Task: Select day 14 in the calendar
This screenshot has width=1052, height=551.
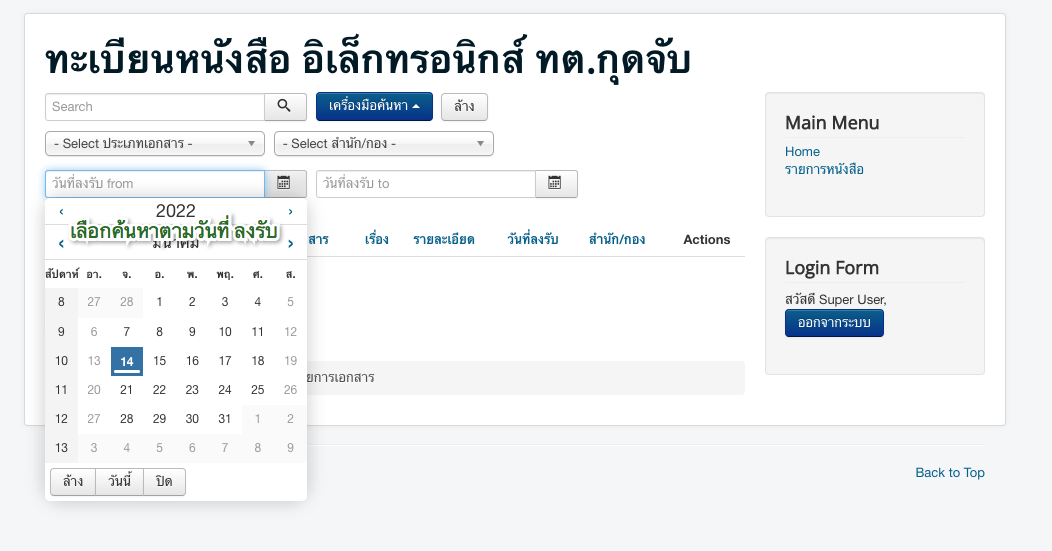Action: pos(127,361)
